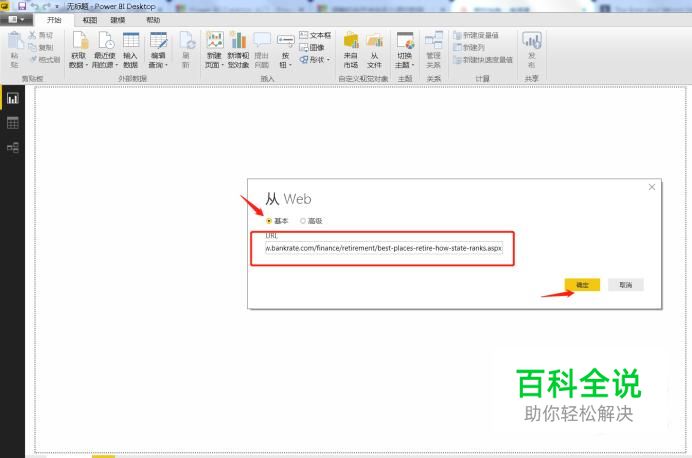Screen dimensions: 692x458
Task: Click New Measure (新建度量值) icon
Action: coord(457,35)
